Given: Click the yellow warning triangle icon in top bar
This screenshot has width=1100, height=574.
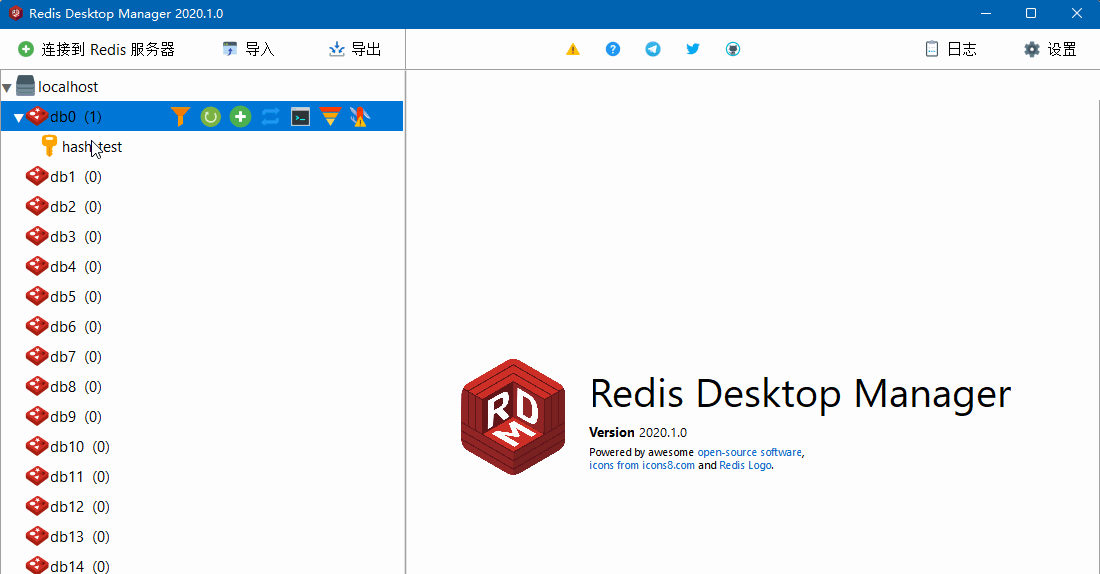Looking at the screenshot, I should [573, 49].
